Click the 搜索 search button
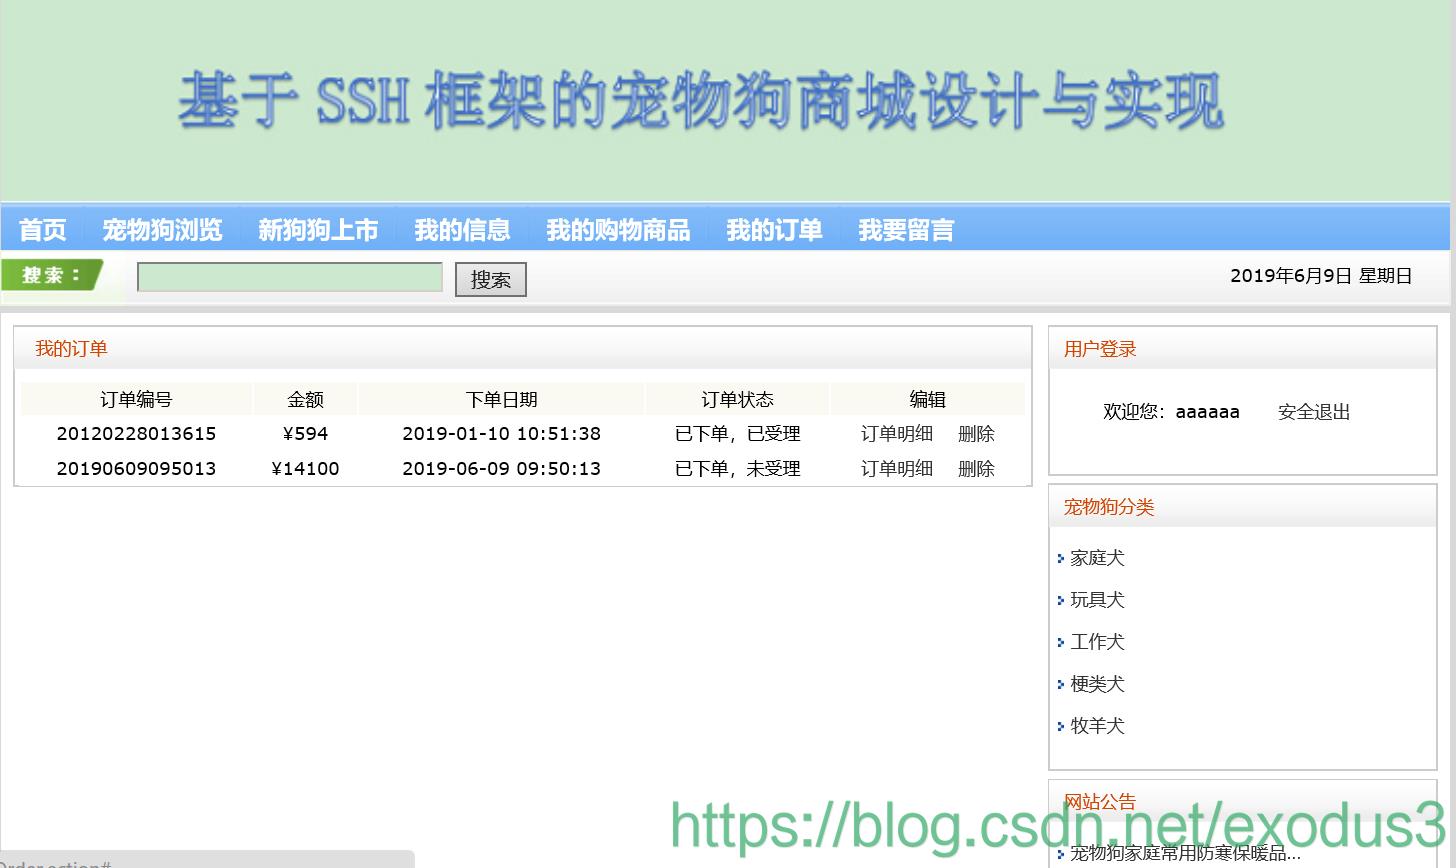The image size is (1456, 868). click(x=491, y=280)
